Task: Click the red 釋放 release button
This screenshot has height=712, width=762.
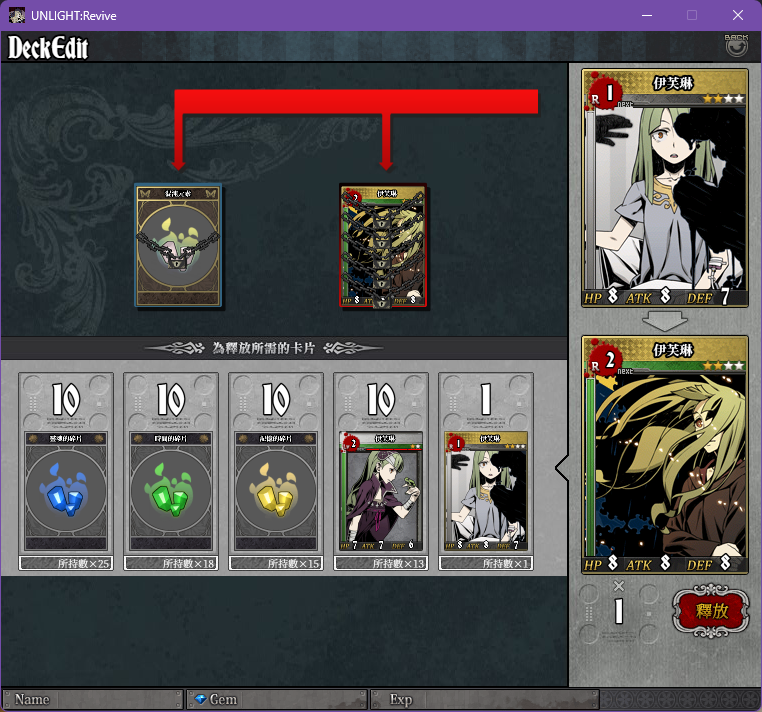Action: tap(711, 611)
